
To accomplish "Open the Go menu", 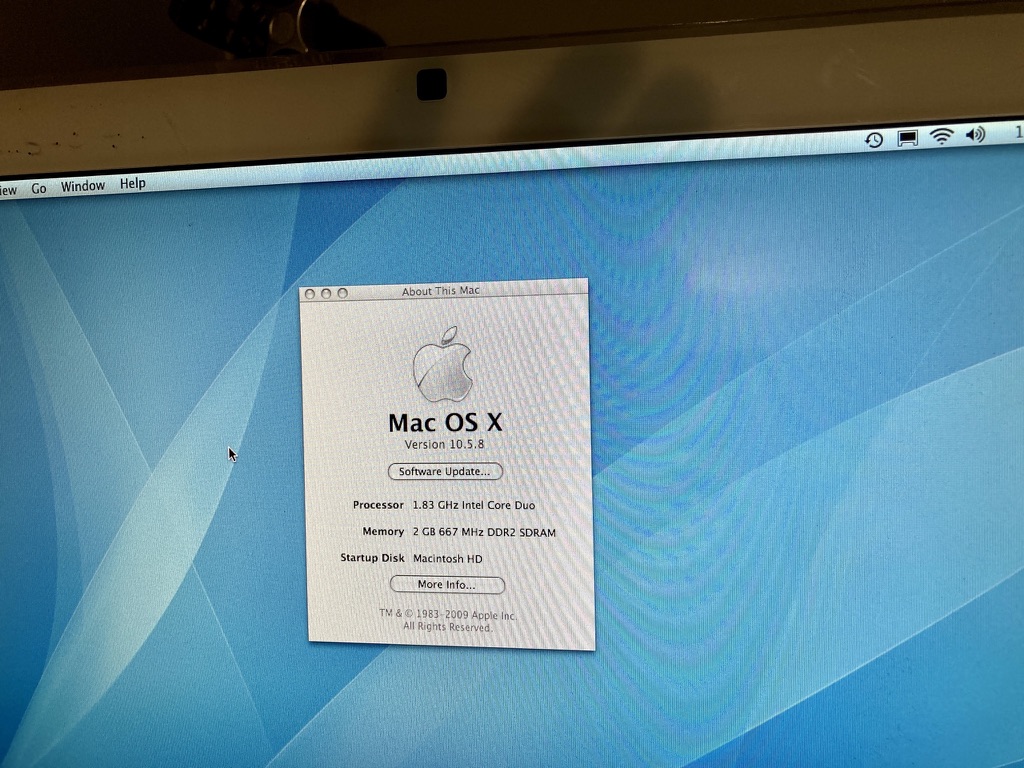I will 39,188.
